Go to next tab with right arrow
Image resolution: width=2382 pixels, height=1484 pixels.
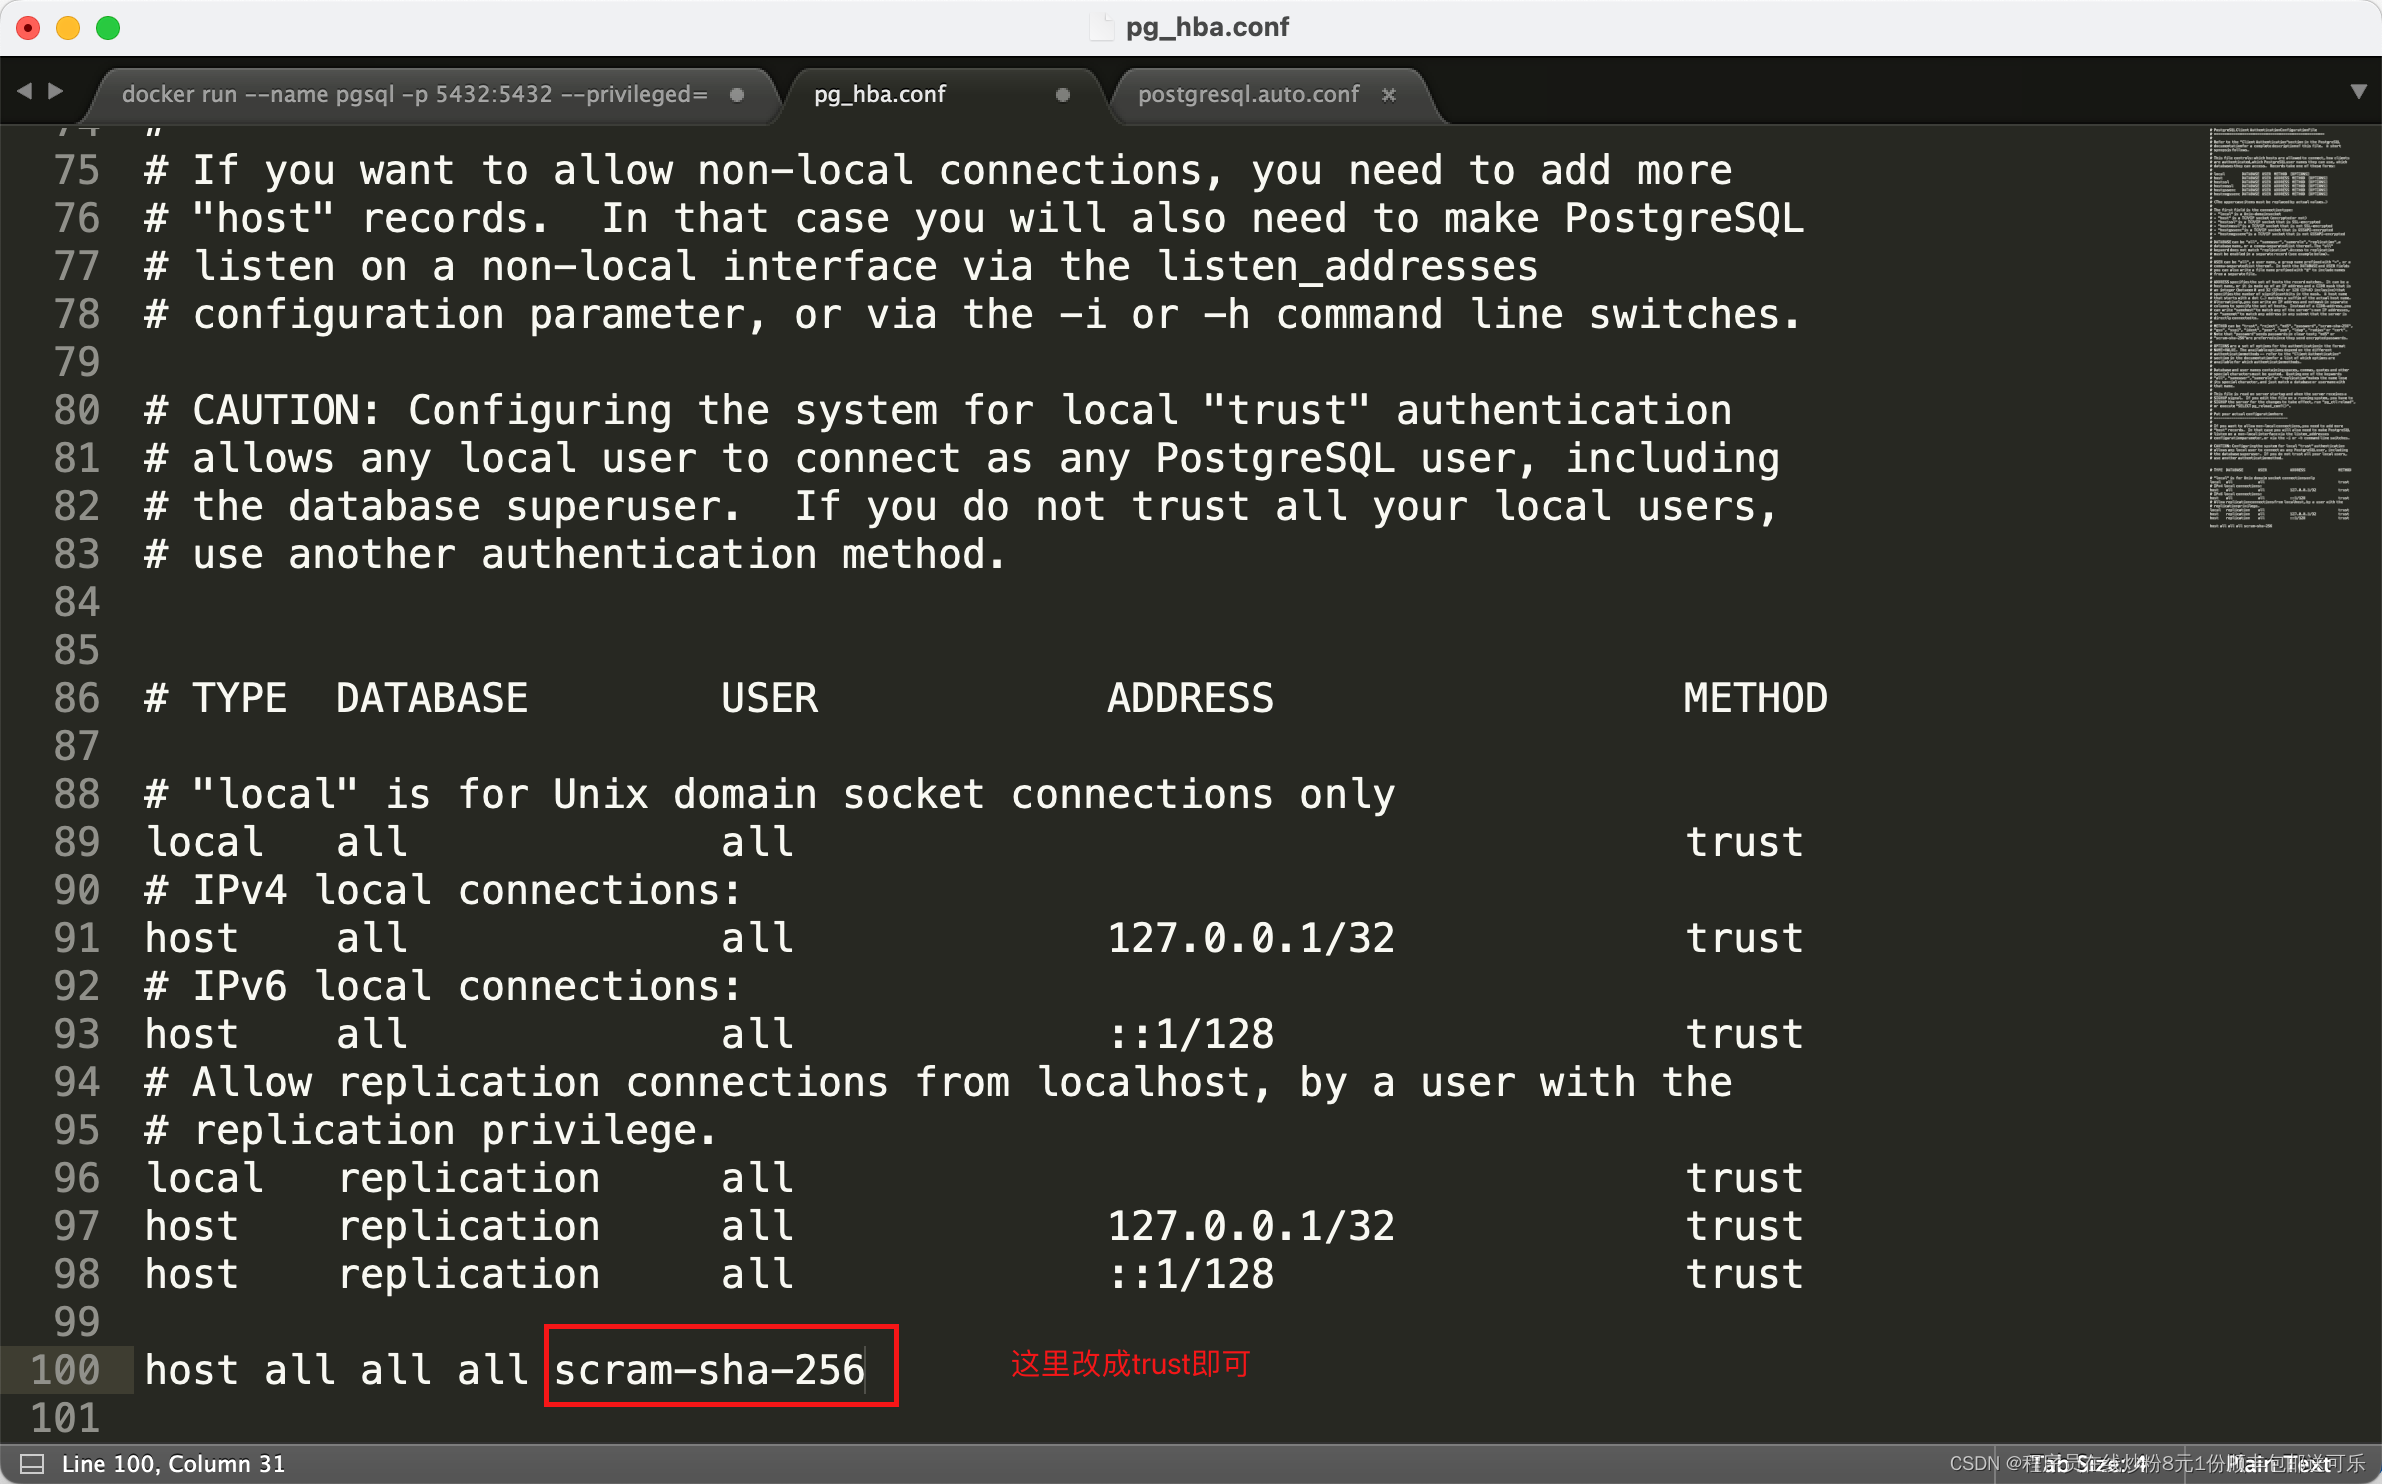(x=56, y=91)
